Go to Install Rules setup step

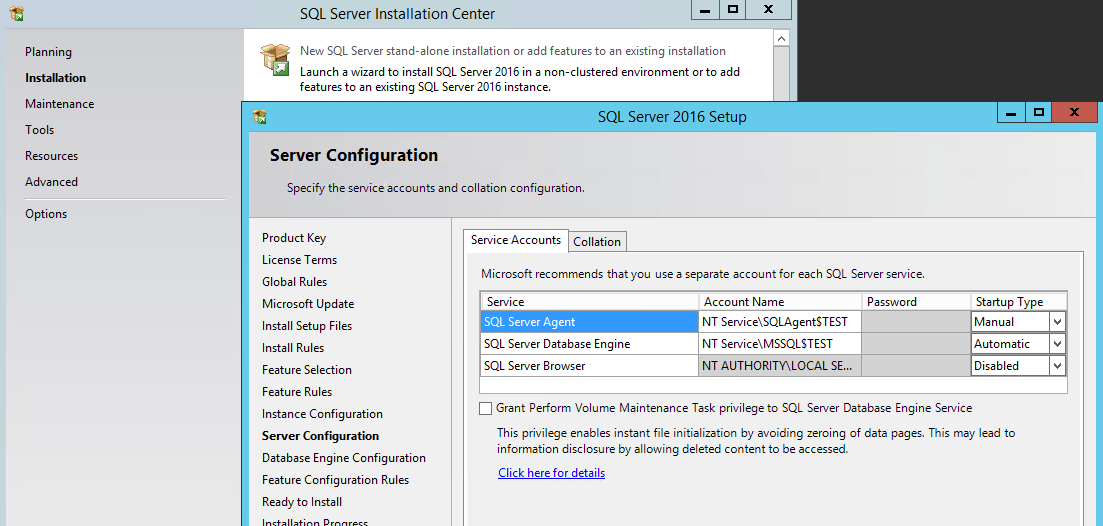[293, 348]
